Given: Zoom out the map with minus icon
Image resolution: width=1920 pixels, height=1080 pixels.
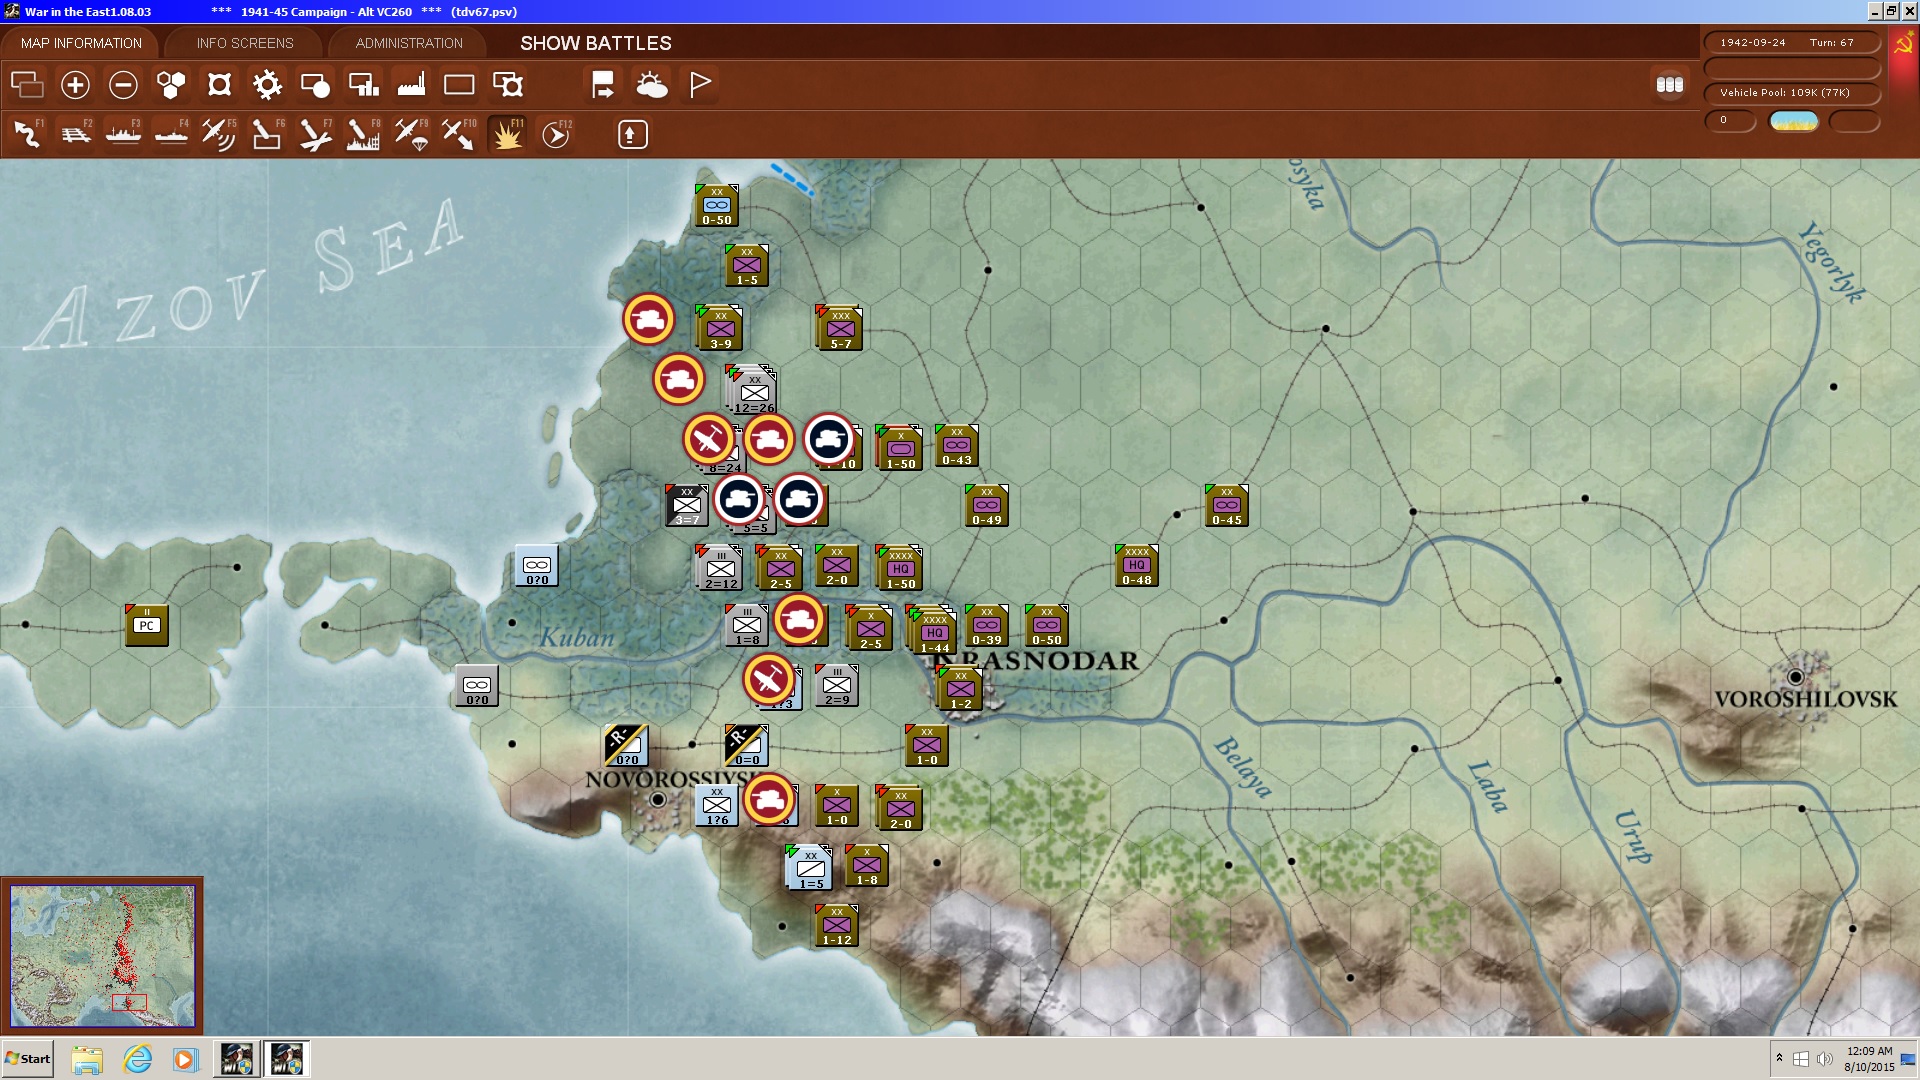Looking at the screenshot, I should (x=123, y=85).
